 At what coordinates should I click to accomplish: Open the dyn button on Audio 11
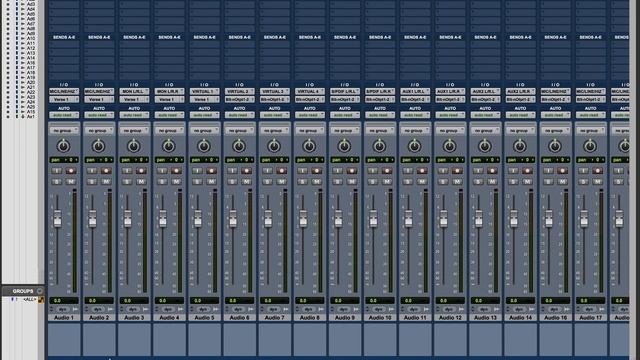414,310
